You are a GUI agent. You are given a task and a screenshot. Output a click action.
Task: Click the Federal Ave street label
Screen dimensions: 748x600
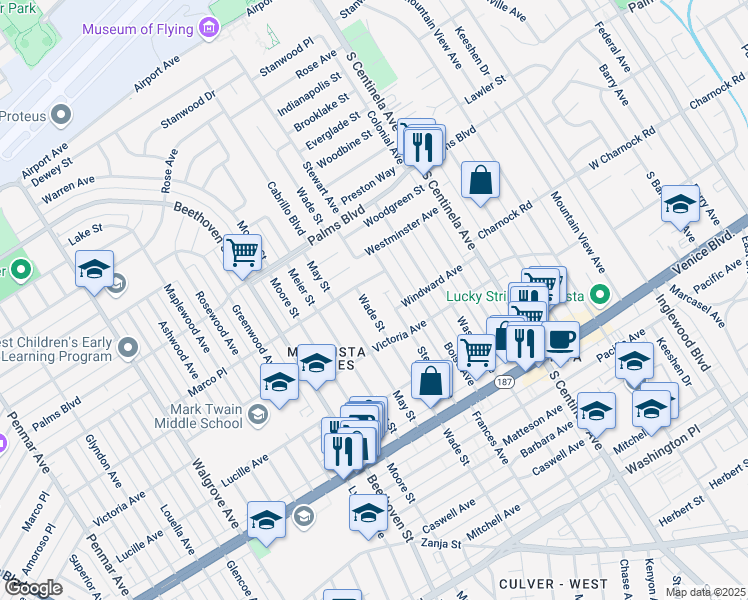click(x=613, y=46)
